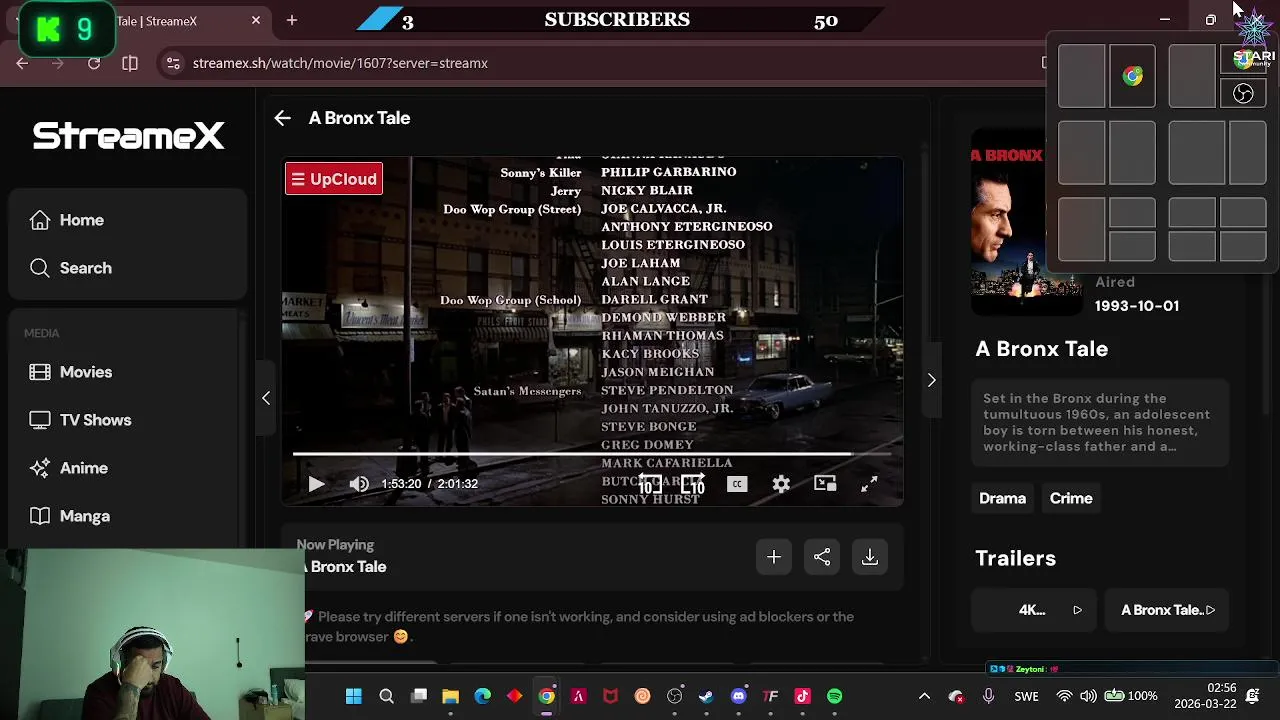Open notification center icon
Image resolution: width=1280 pixels, height=720 pixels.
[1253, 696]
